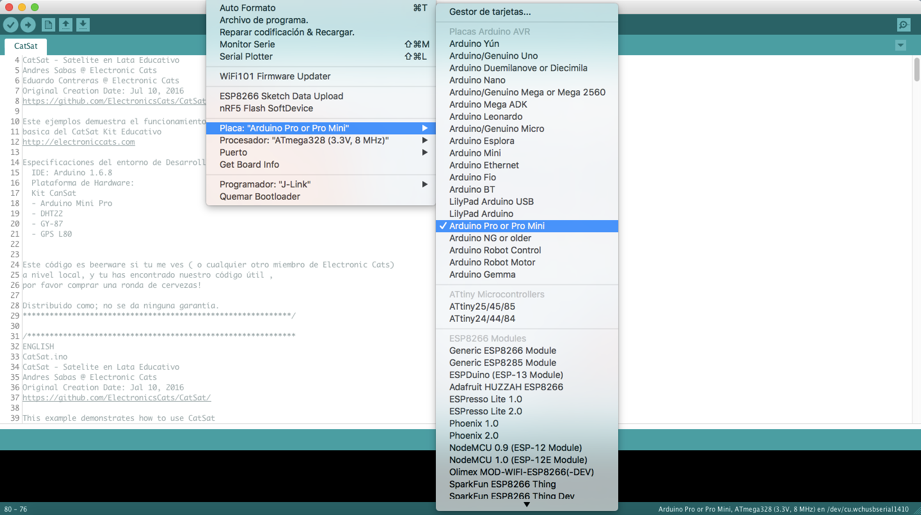Select Arduino/Genuino Mega or Mega 2560
Viewport: 921px width, 515px height.
(x=527, y=92)
